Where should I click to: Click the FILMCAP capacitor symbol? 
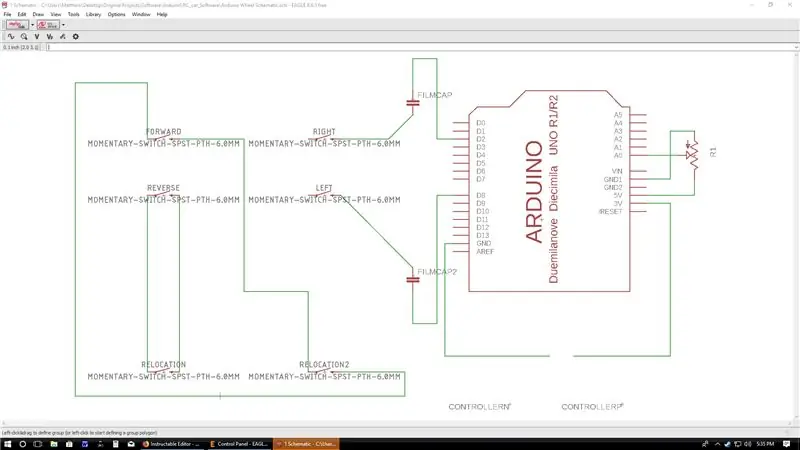coord(413,103)
